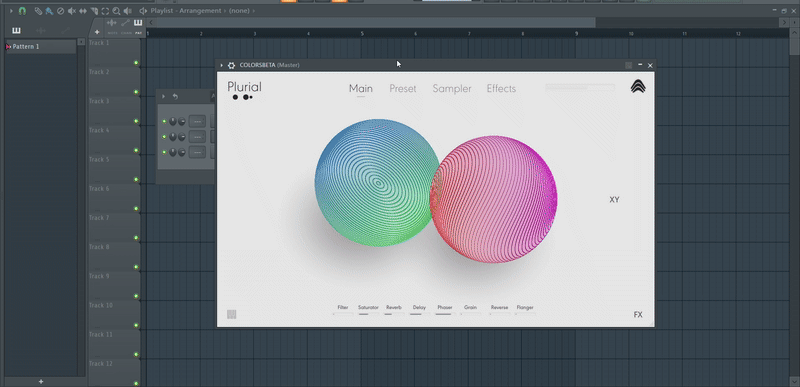800x387 pixels.
Task: Click the Filter effect slider
Action: coord(343,314)
